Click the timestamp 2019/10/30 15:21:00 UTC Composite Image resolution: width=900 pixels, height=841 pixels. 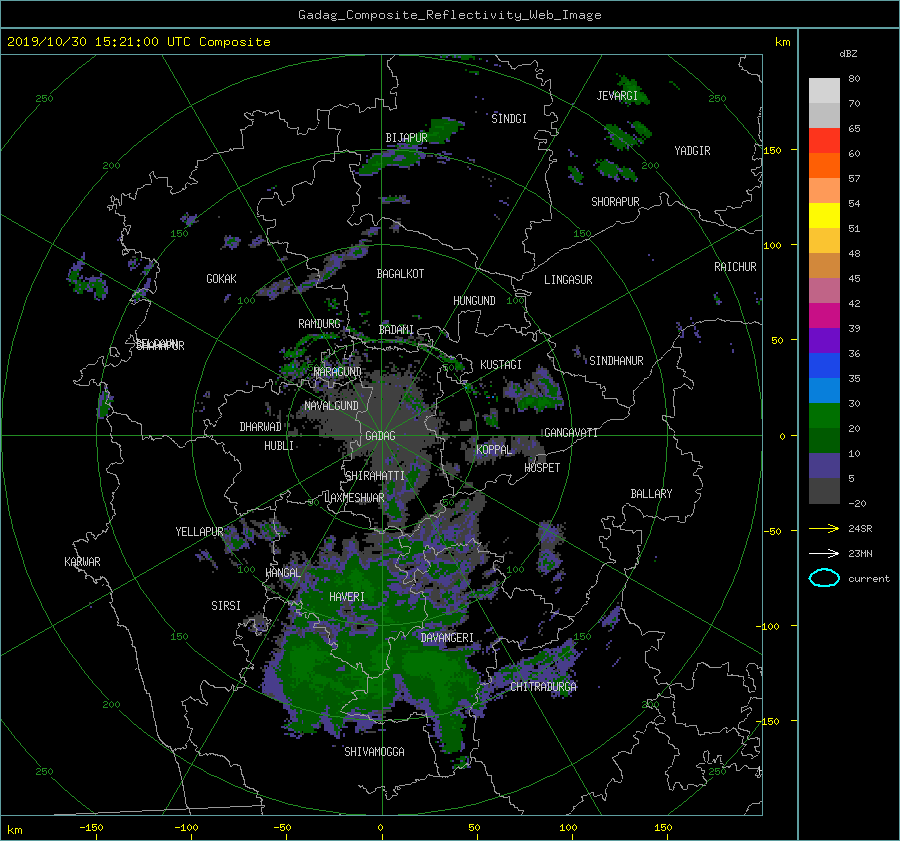coord(138,42)
